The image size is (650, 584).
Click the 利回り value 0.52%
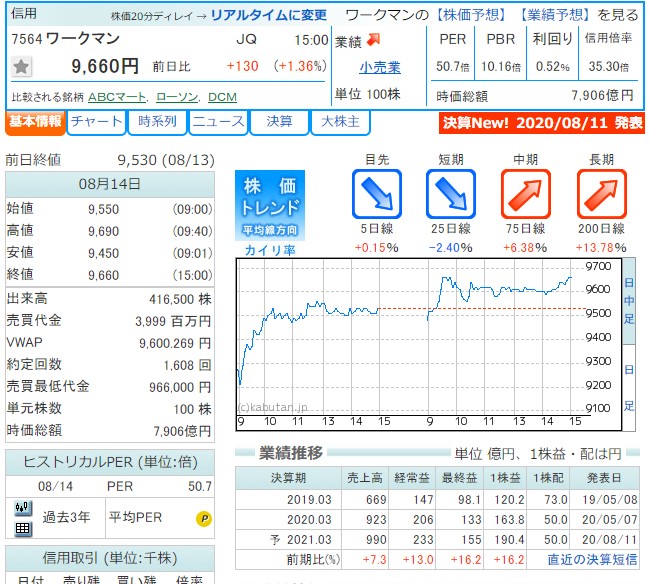pyautogui.click(x=552, y=66)
